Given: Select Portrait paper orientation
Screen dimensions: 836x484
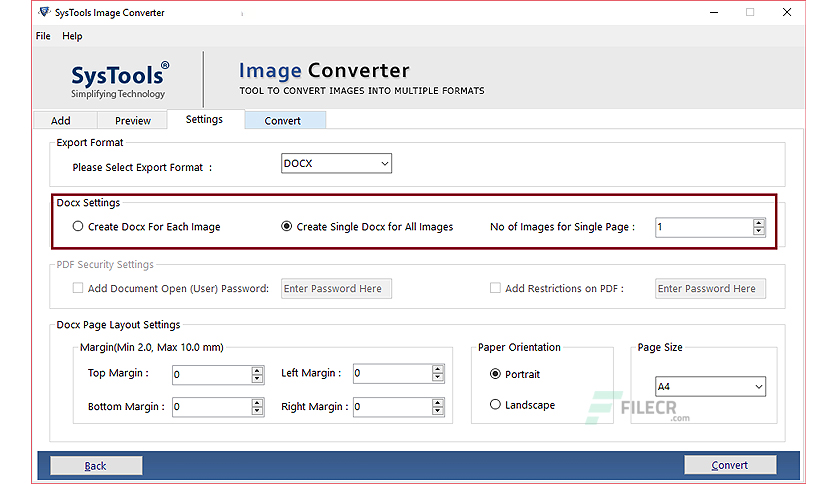Looking at the screenshot, I should (515, 374).
